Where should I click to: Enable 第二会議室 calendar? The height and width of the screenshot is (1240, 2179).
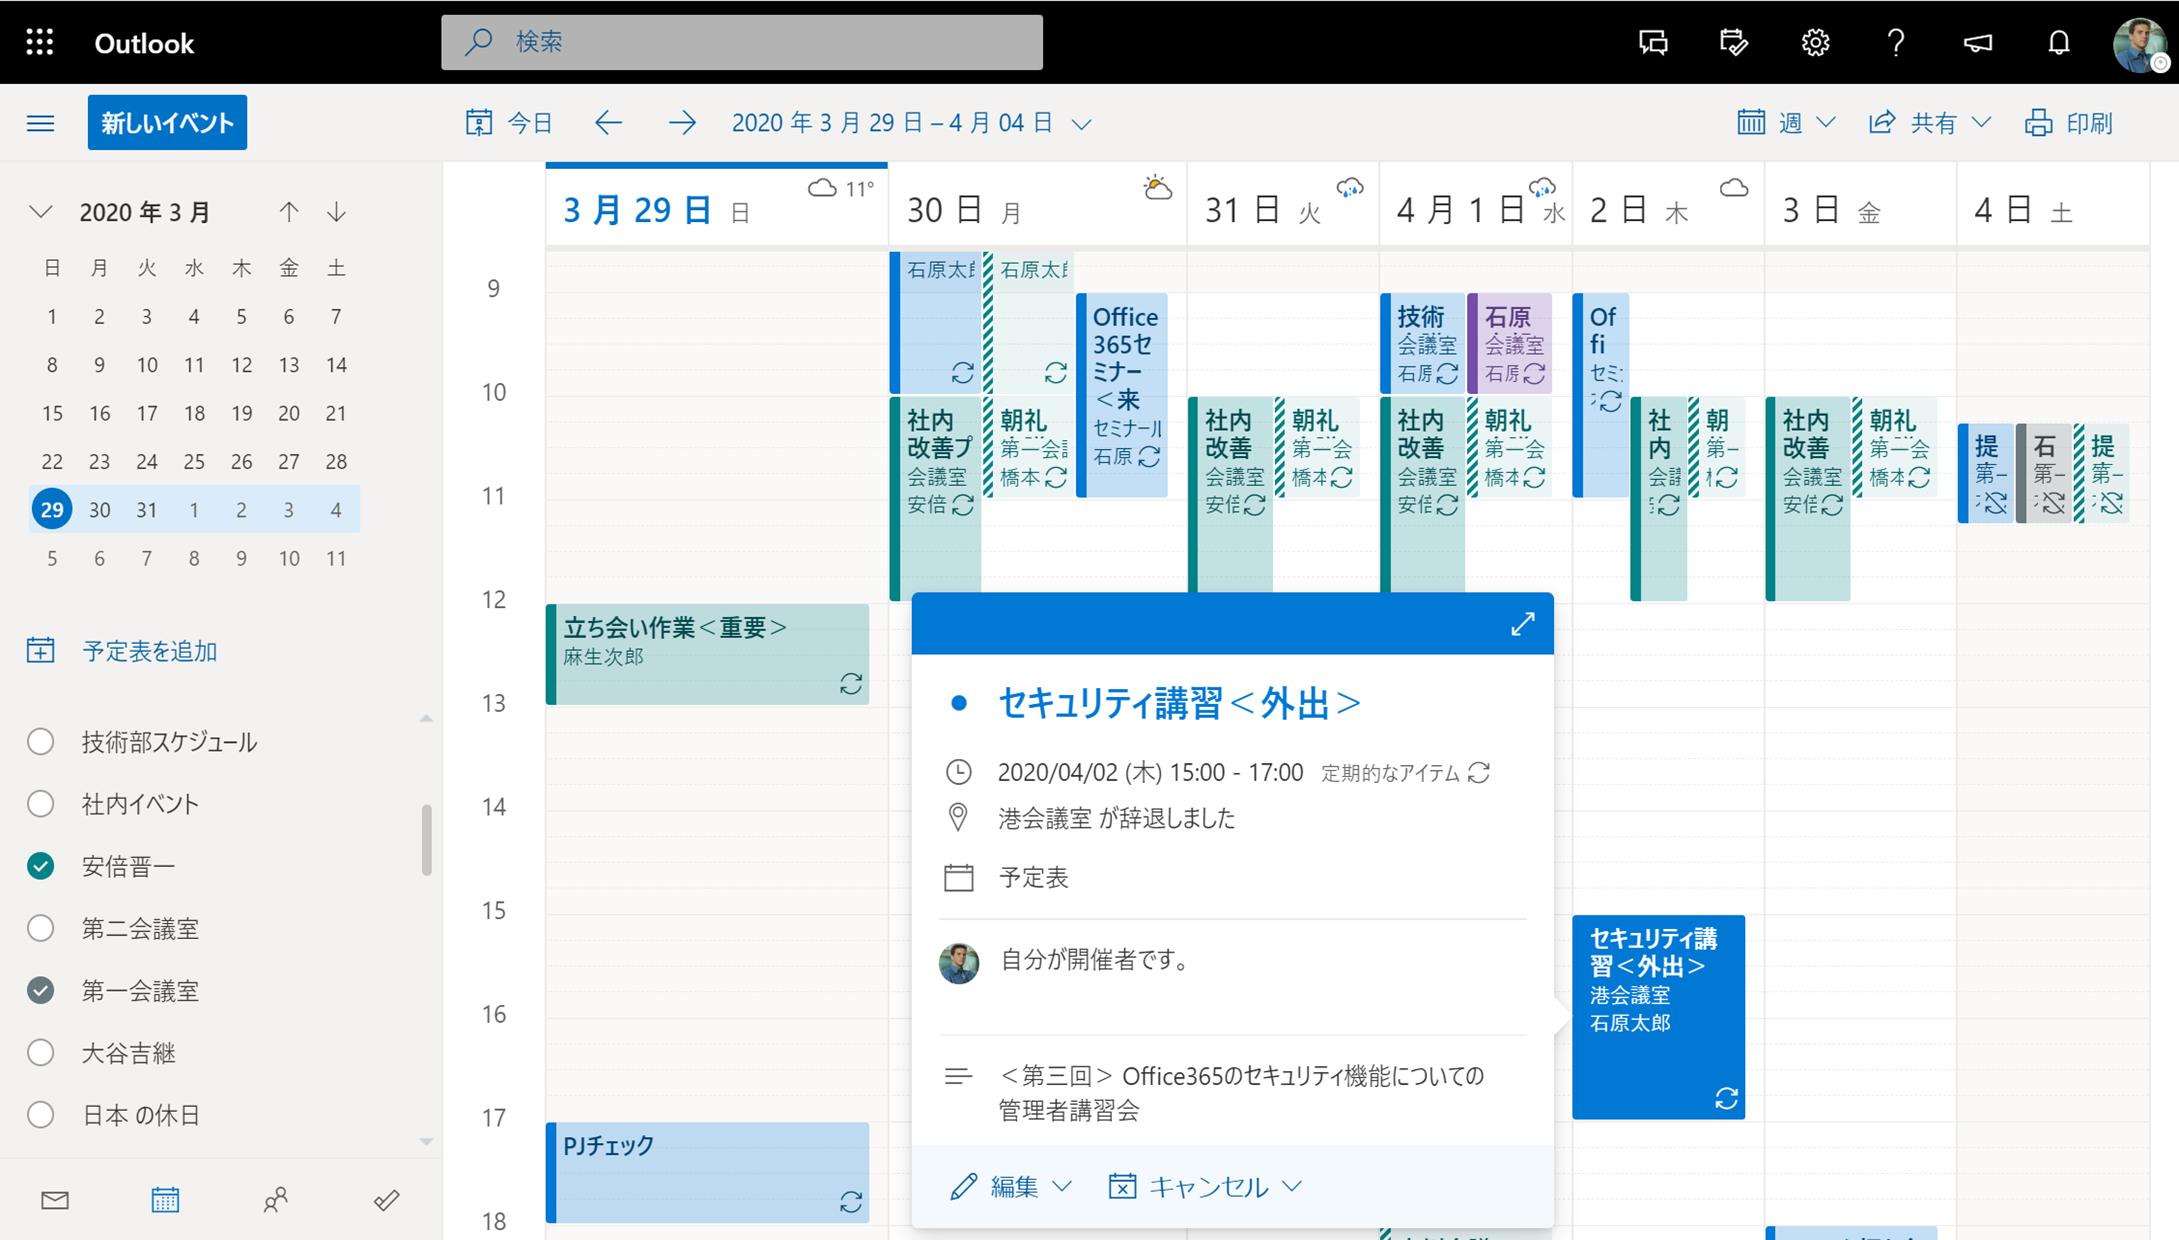click(x=41, y=928)
